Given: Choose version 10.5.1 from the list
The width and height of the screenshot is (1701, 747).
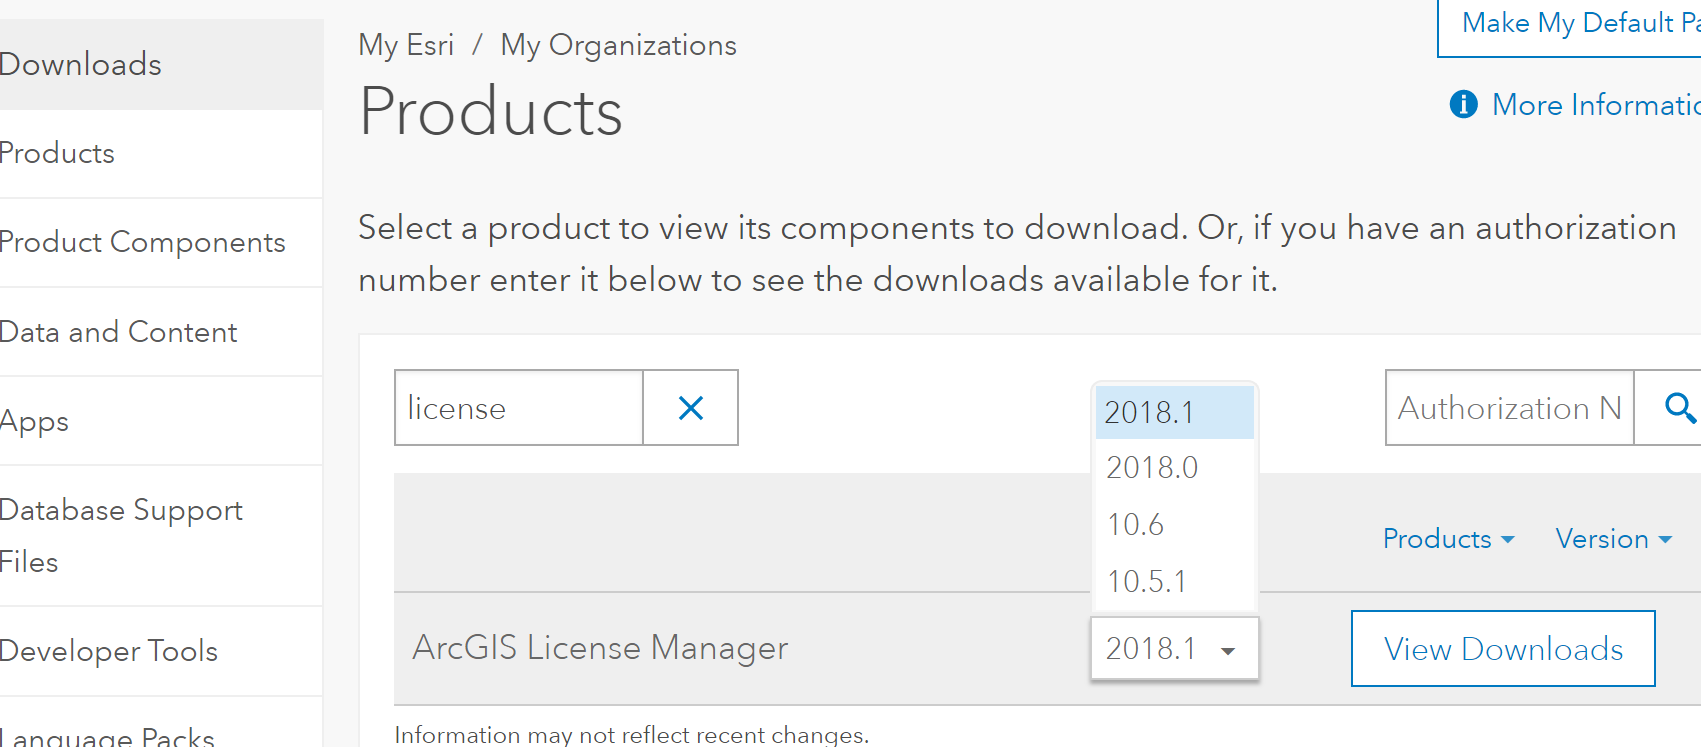Looking at the screenshot, I should click(x=1146, y=582).
